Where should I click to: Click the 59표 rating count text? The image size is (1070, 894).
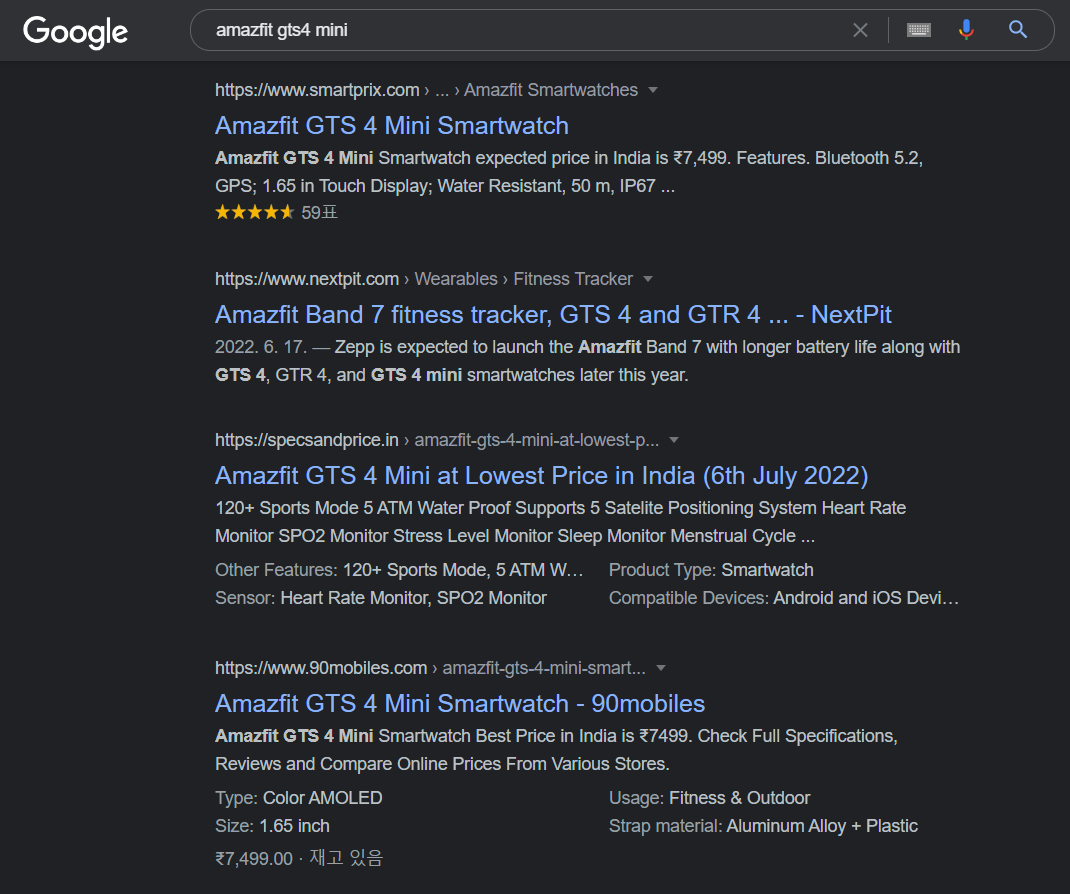pyautogui.click(x=319, y=213)
